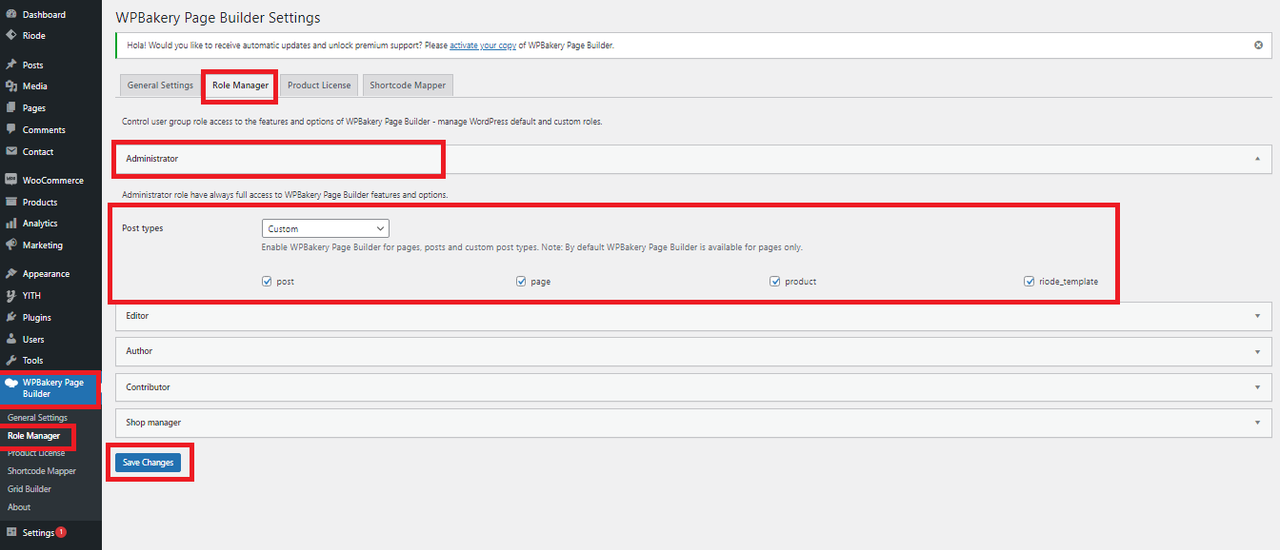Image resolution: width=1280 pixels, height=550 pixels.
Task: Open the Plugins menu label
Action: [x=37, y=318]
